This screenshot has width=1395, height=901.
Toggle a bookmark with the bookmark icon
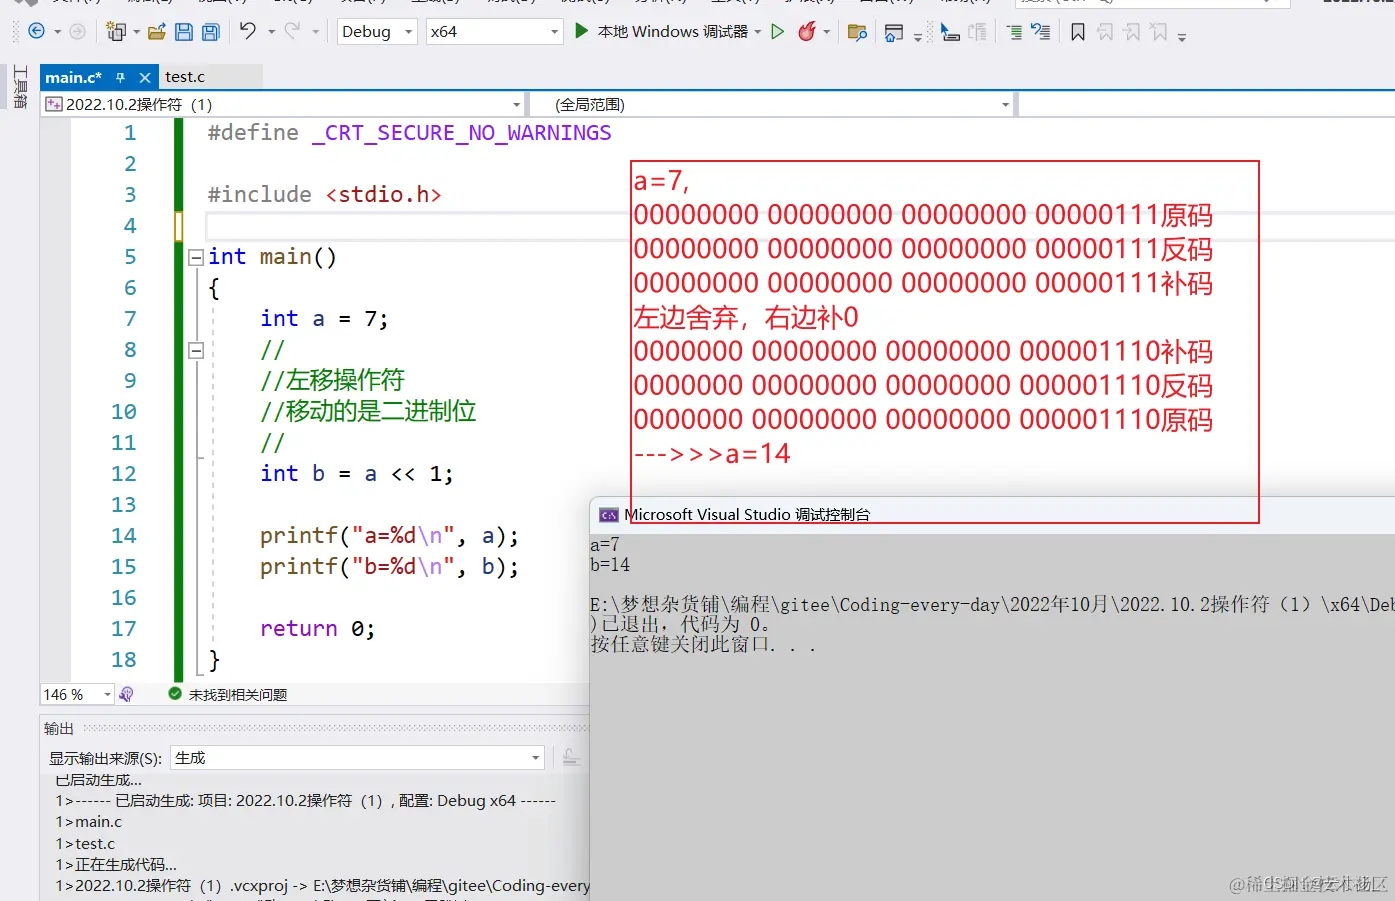(1078, 32)
